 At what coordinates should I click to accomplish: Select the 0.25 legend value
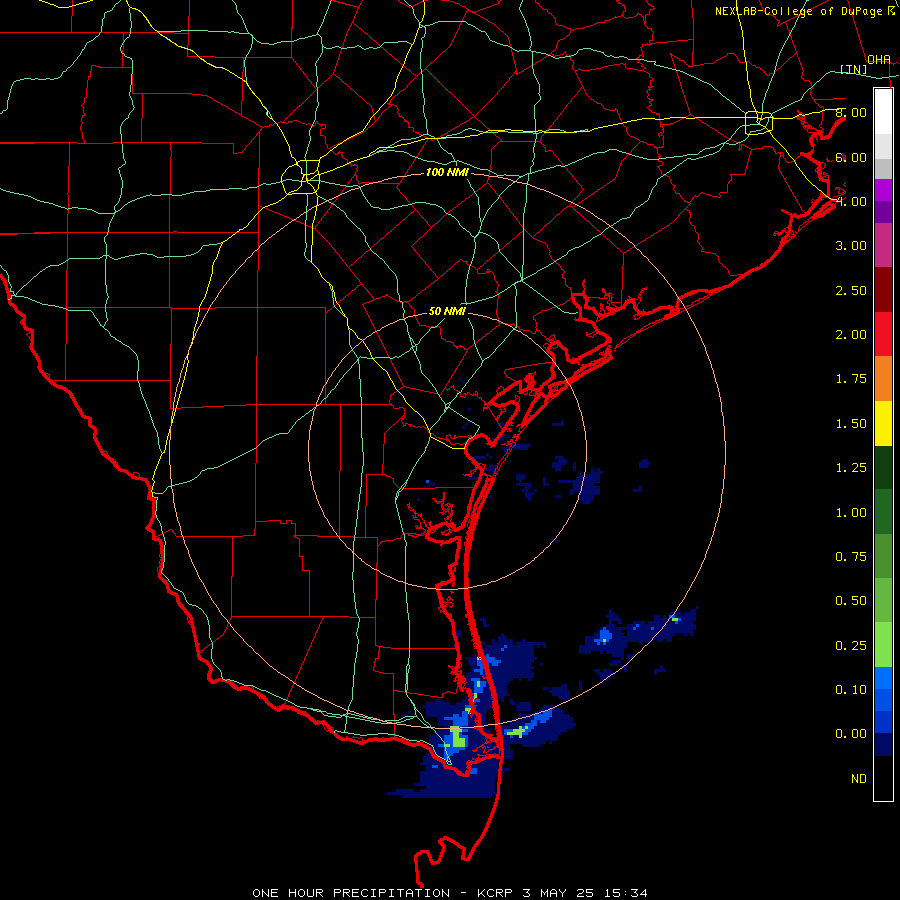[851, 646]
